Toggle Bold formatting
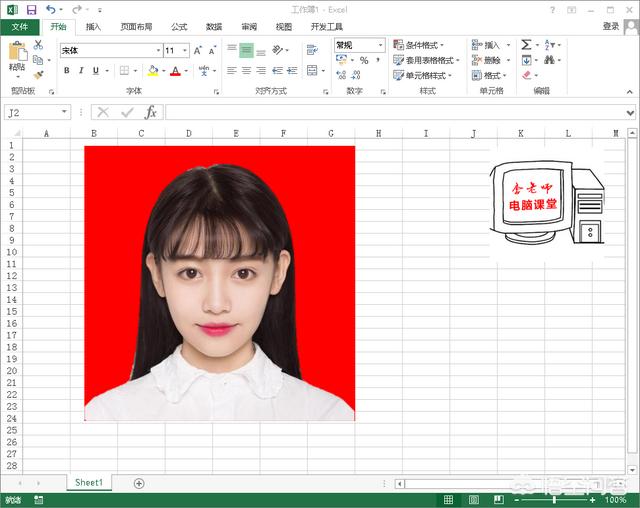This screenshot has width=640, height=508. [x=67, y=71]
